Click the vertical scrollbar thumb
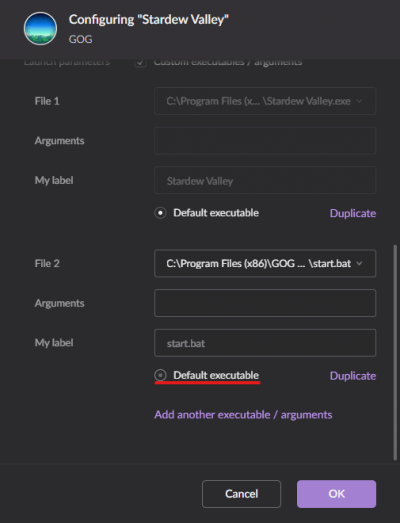The image size is (400, 523). click(395, 353)
